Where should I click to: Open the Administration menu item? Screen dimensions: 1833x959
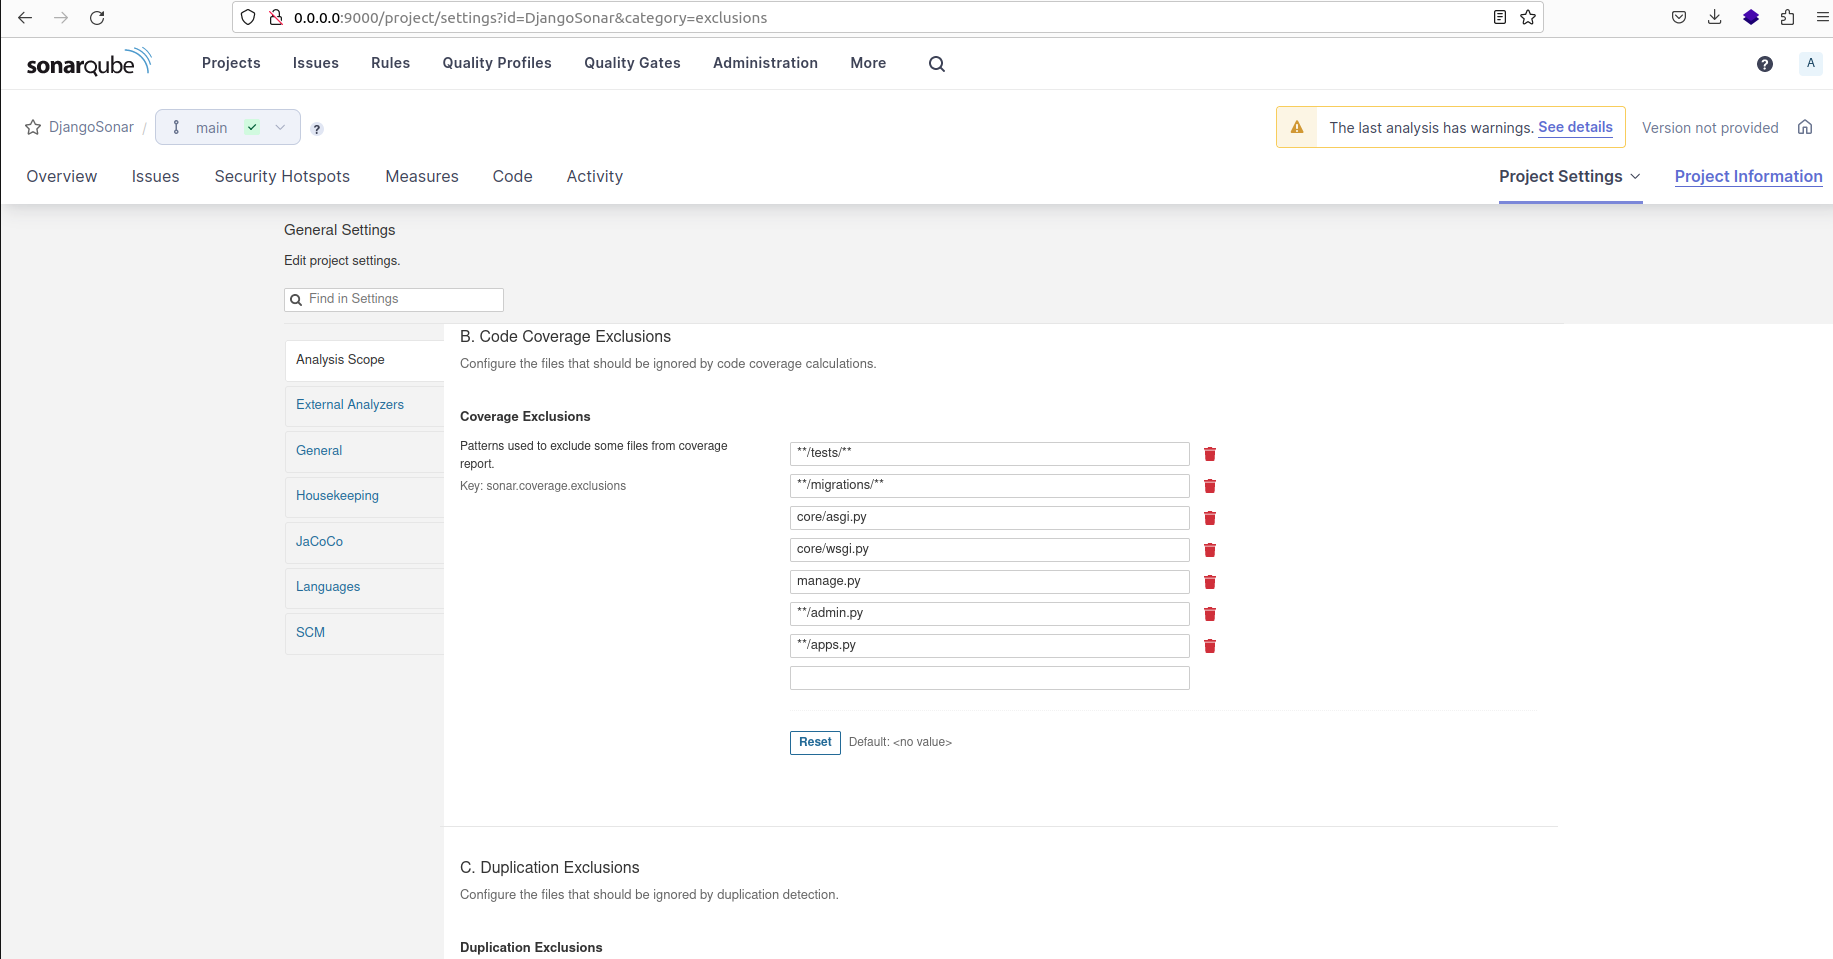click(x=765, y=63)
